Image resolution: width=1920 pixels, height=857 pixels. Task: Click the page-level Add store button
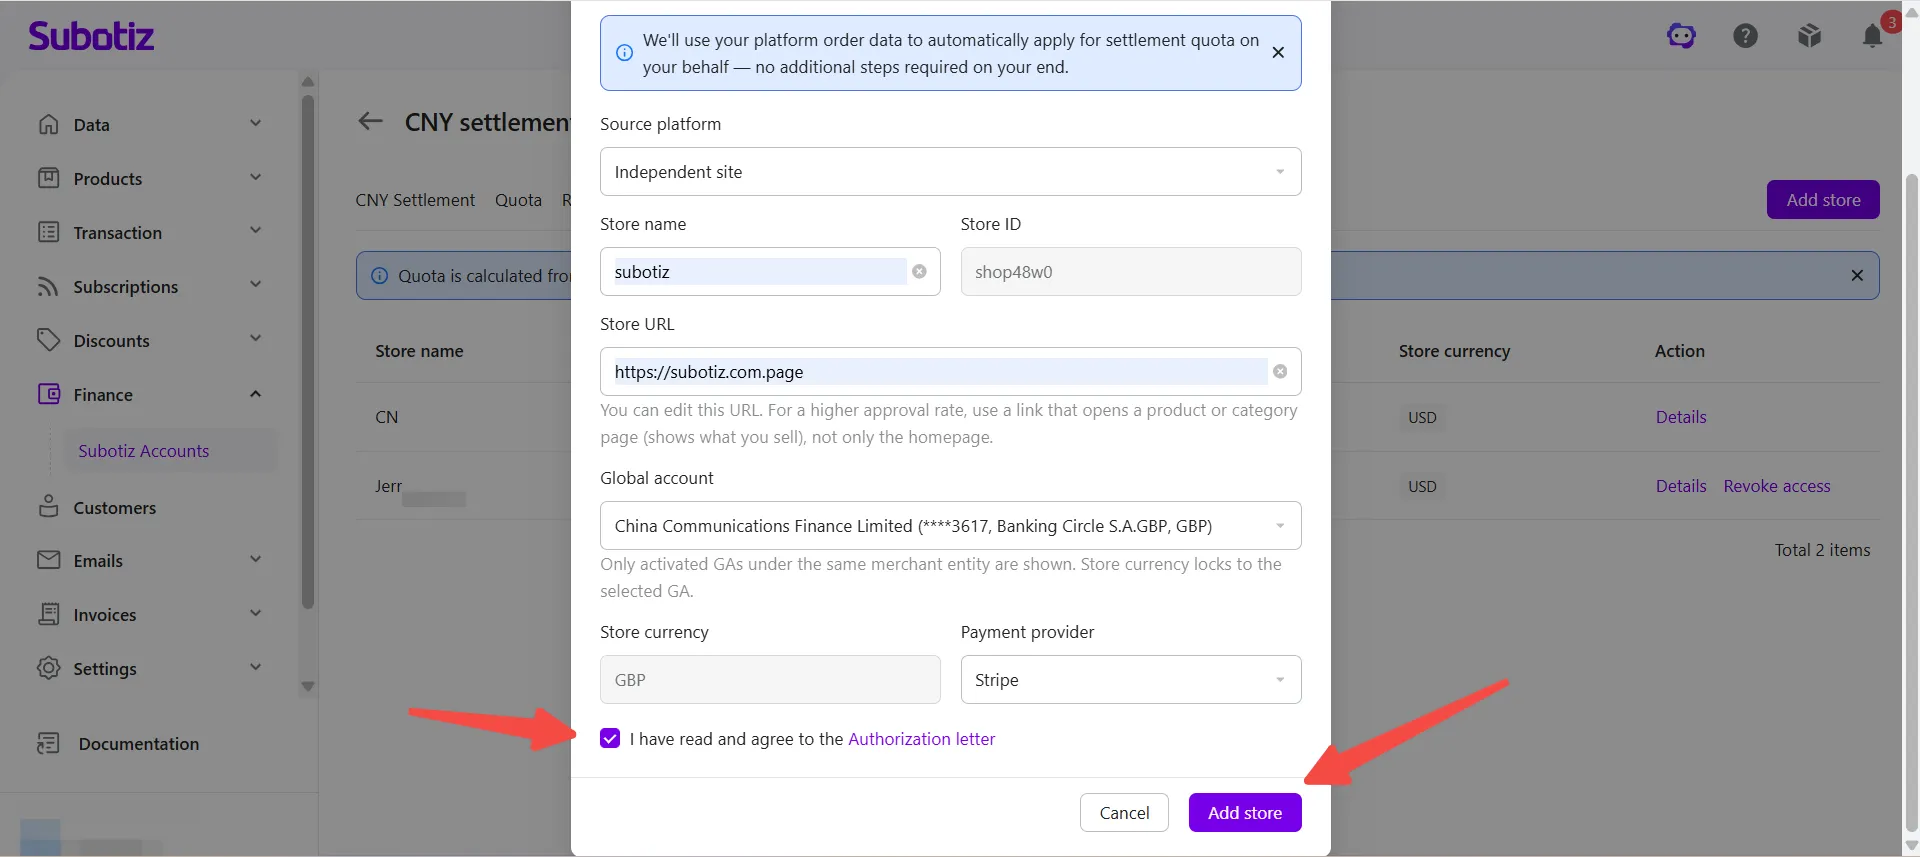[x=1823, y=199]
